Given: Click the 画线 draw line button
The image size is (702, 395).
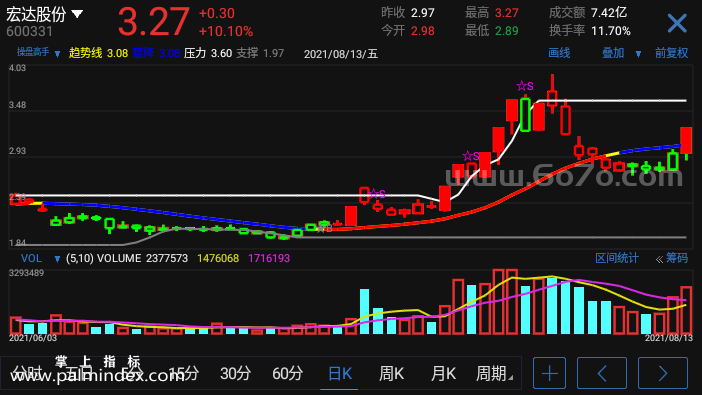Looking at the screenshot, I should pyautogui.click(x=559, y=53).
